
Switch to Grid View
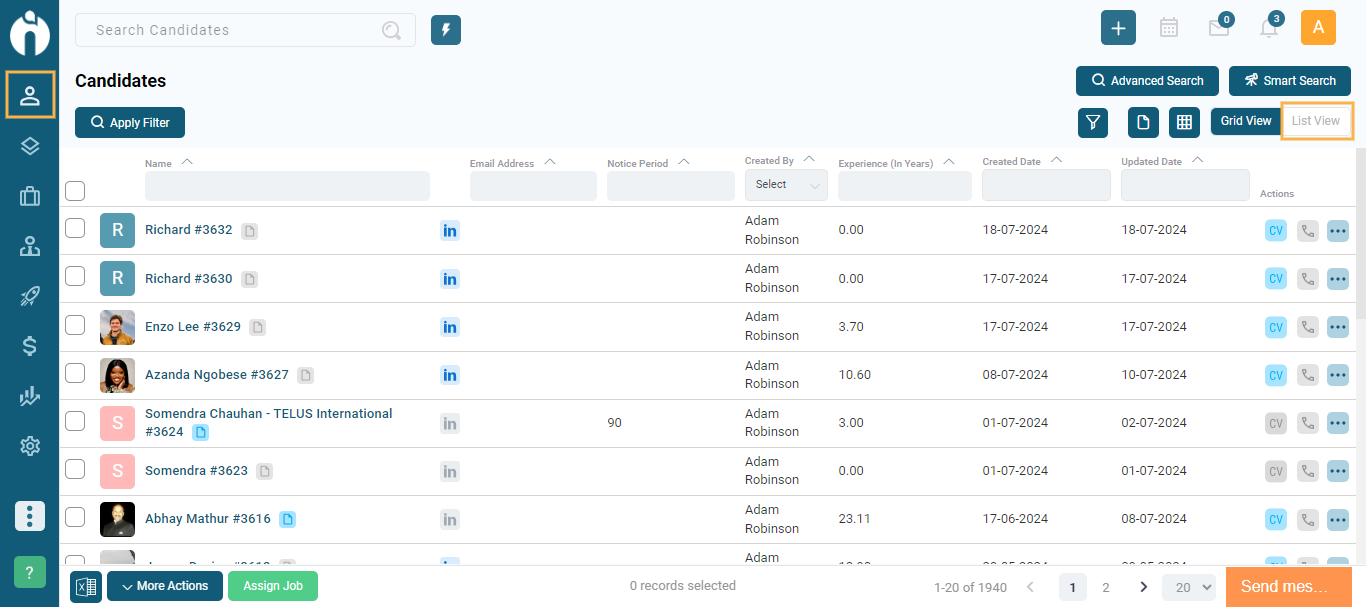tap(1246, 120)
